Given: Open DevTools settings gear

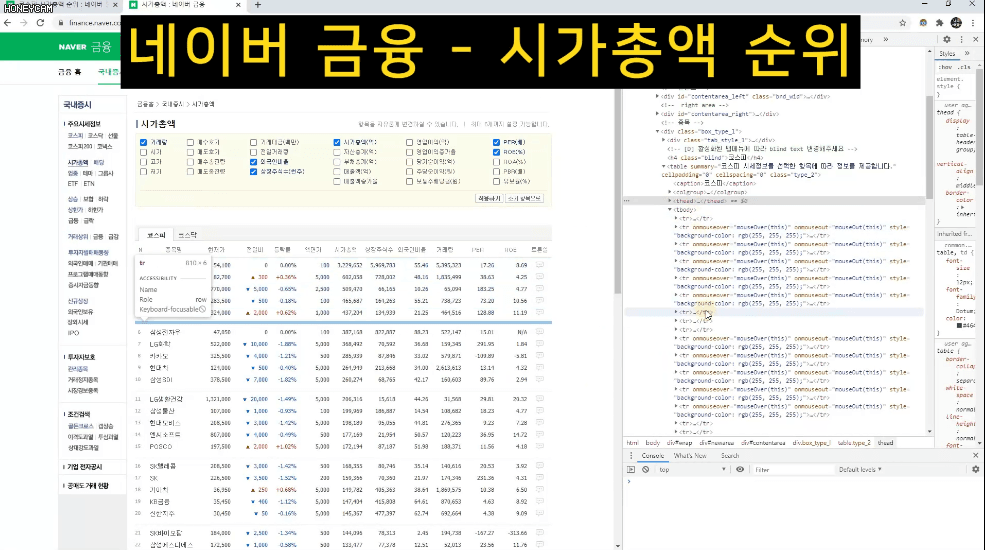Looking at the screenshot, I should pyautogui.click(x=947, y=40).
